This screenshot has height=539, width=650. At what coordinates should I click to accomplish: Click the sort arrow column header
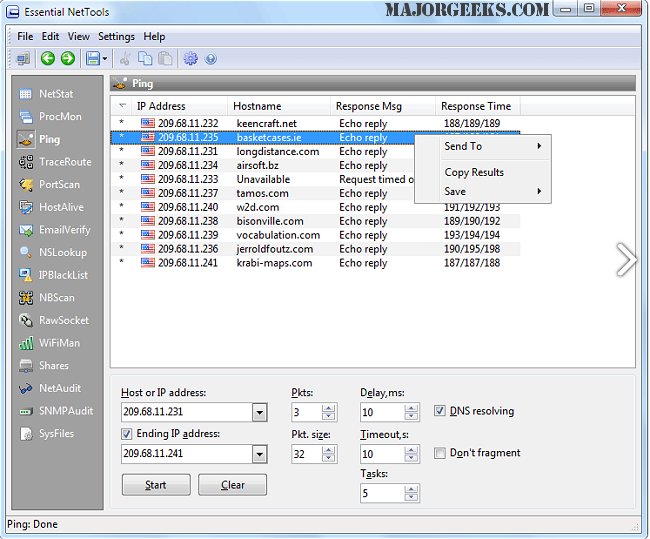coord(123,106)
